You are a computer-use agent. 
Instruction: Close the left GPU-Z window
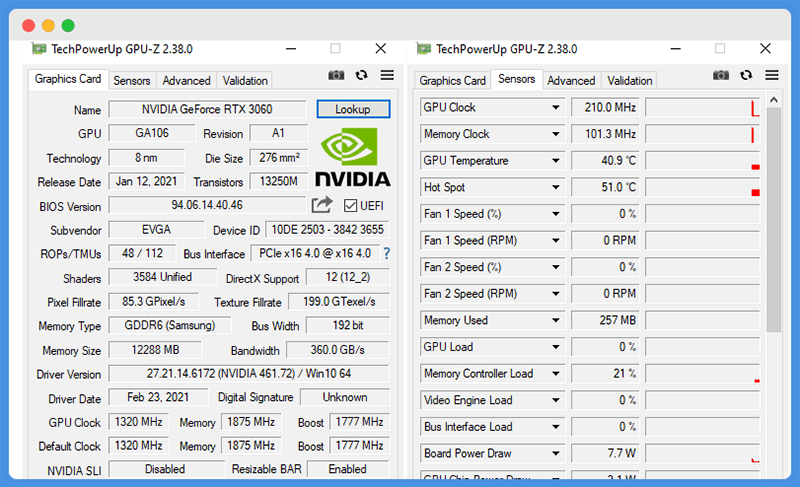click(381, 48)
